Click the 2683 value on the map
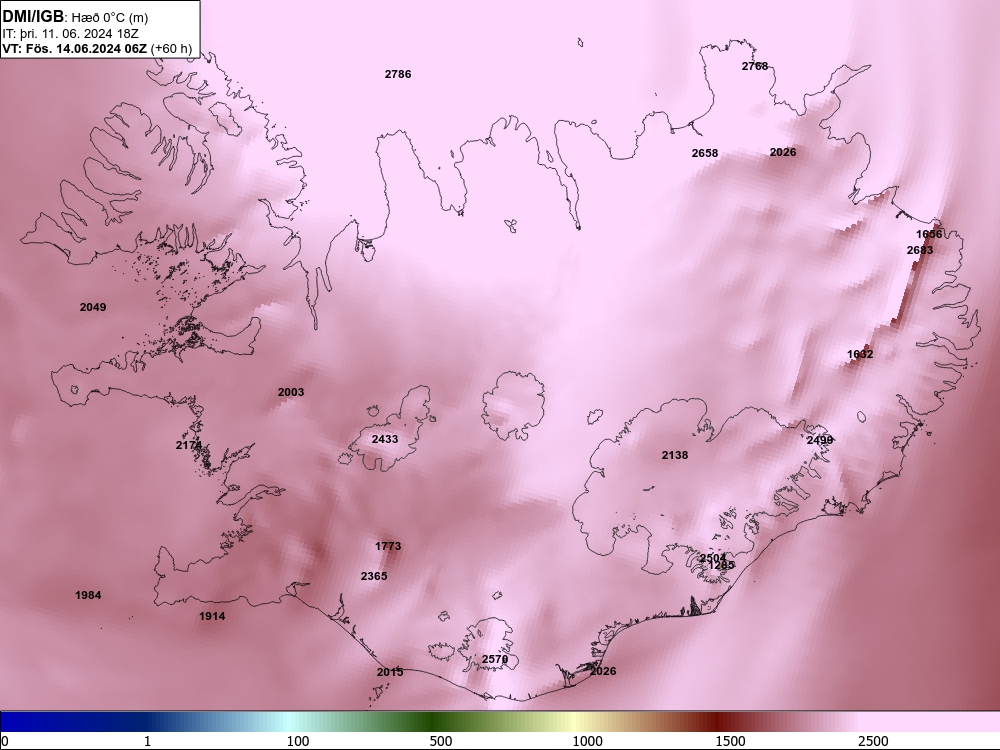 pyautogui.click(x=920, y=250)
